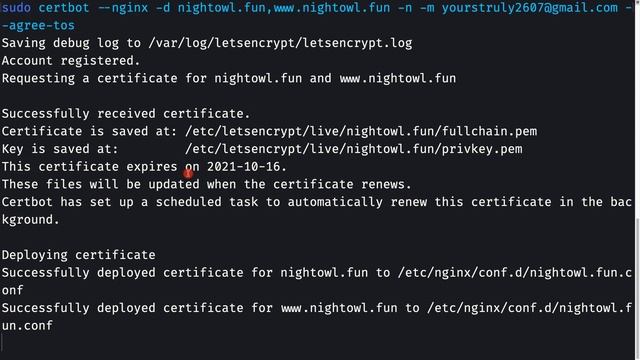Click 'Successfully deployed certificate for nightowl.fun' line
The width and height of the screenshot is (640, 360).
pos(317,273)
